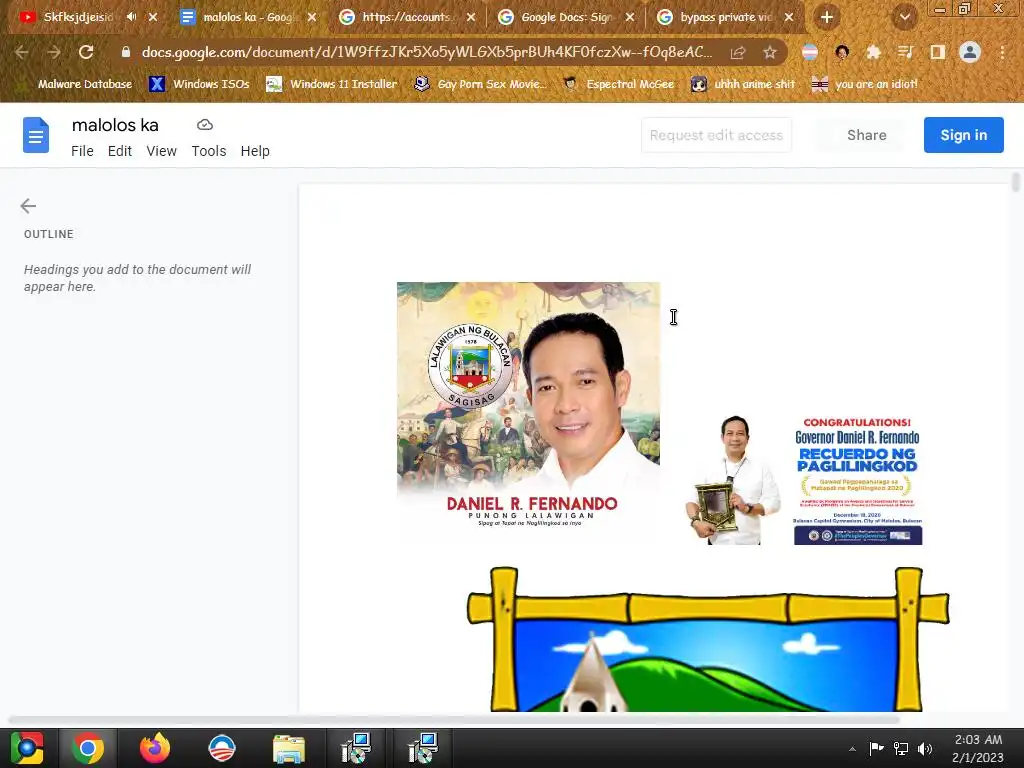Viewport: 1024px width, 768px height.
Task: Open the you are an idiot! bookmark
Action: tap(865, 84)
